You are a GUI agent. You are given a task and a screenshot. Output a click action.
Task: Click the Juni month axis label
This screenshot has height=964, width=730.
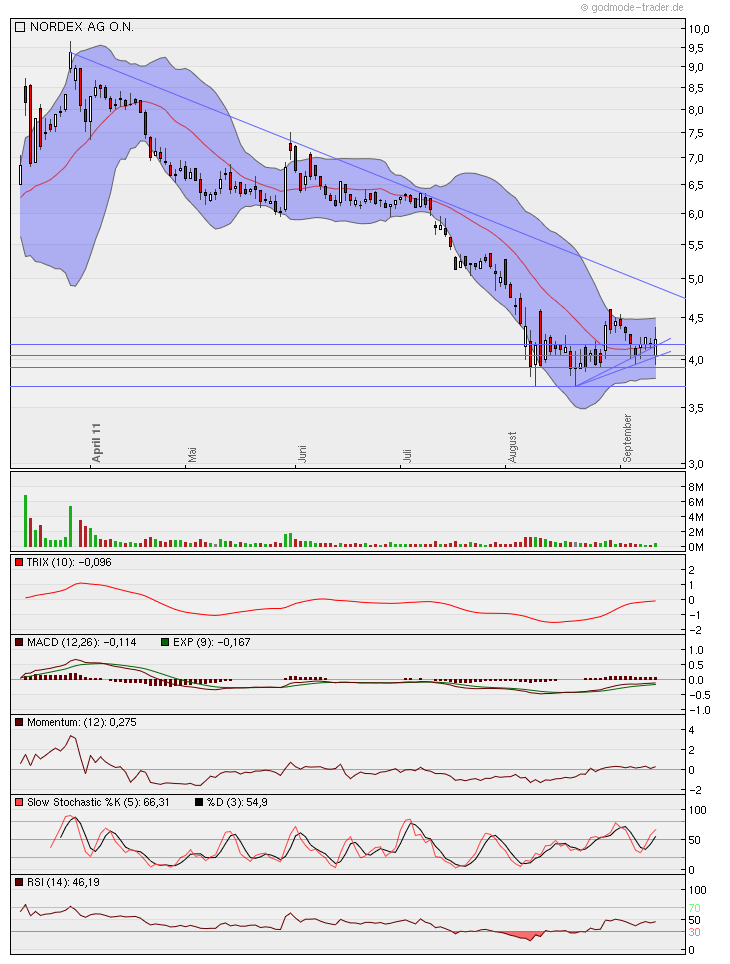pyautogui.click(x=301, y=454)
